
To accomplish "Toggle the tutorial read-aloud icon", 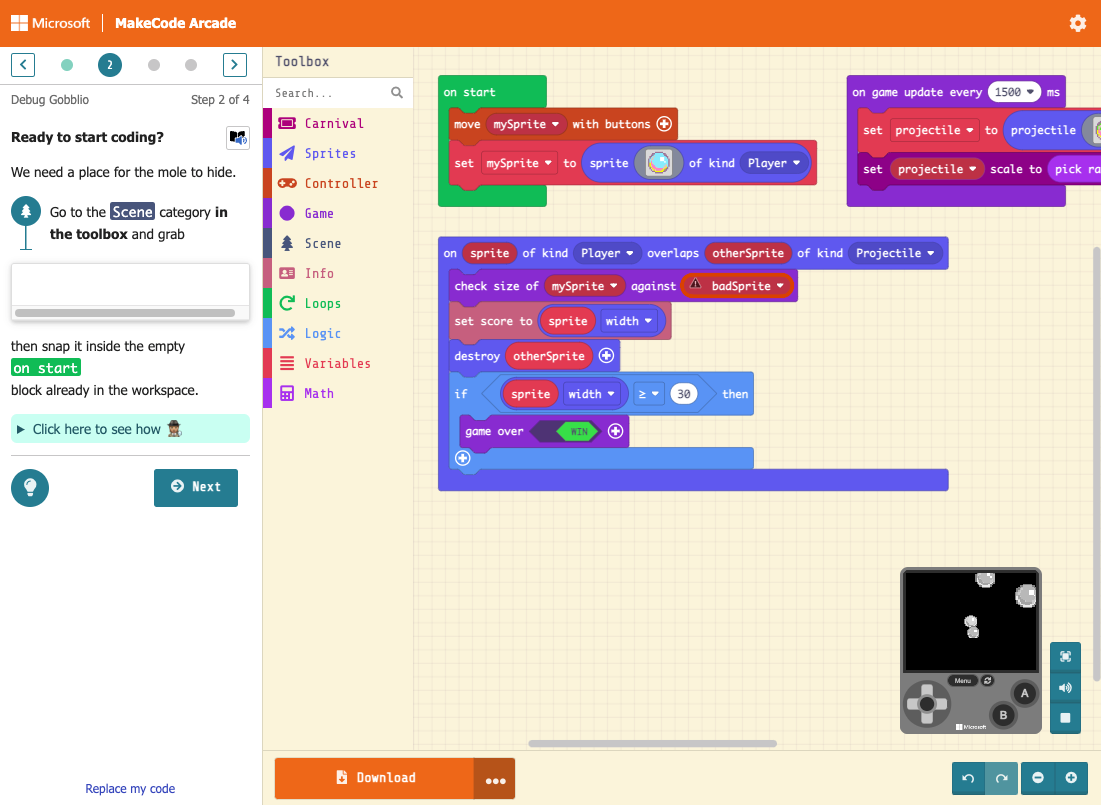I will [238, 137].
